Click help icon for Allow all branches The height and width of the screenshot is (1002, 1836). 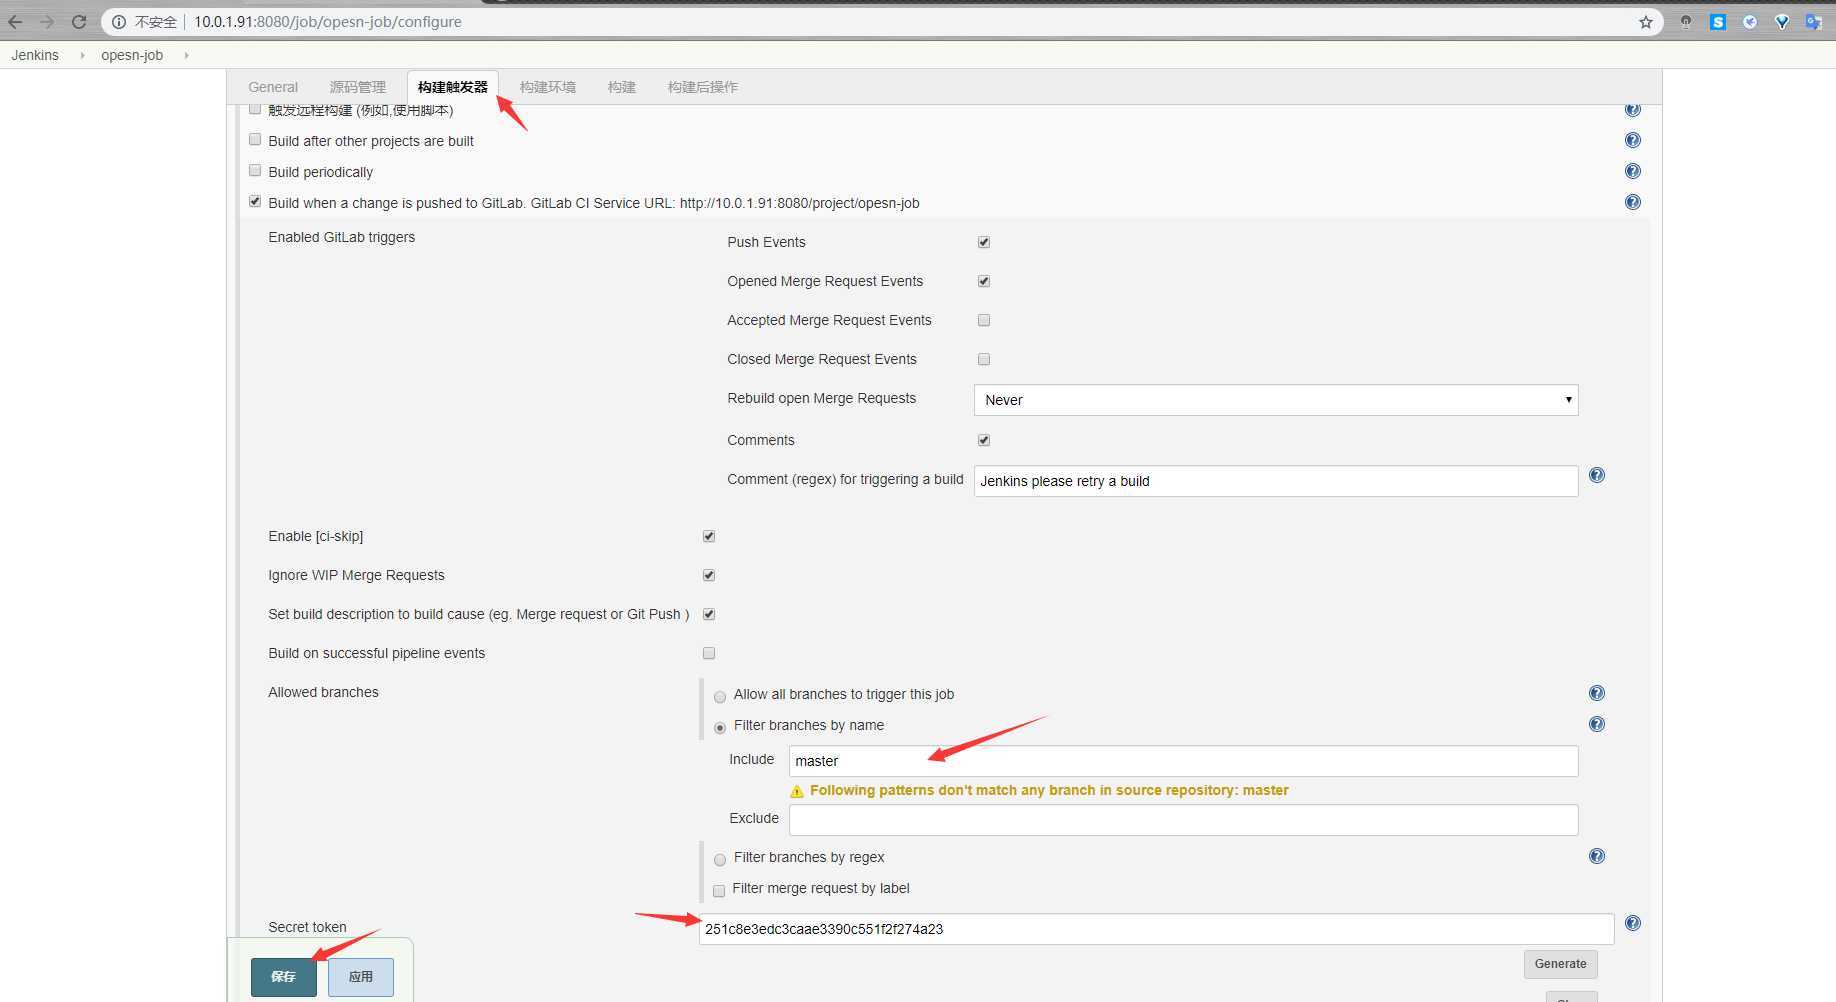[1596, 693]
